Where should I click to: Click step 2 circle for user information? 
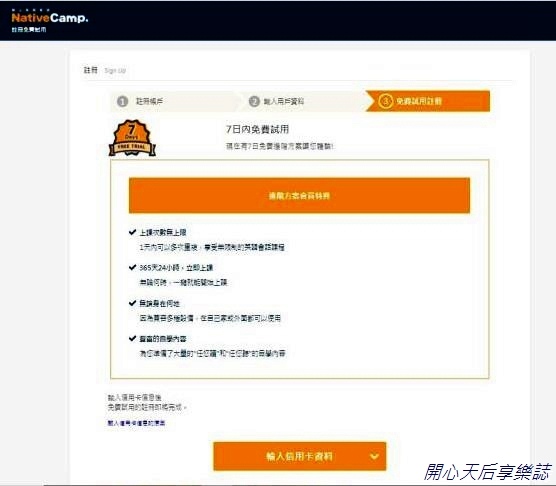pos(254,101)
